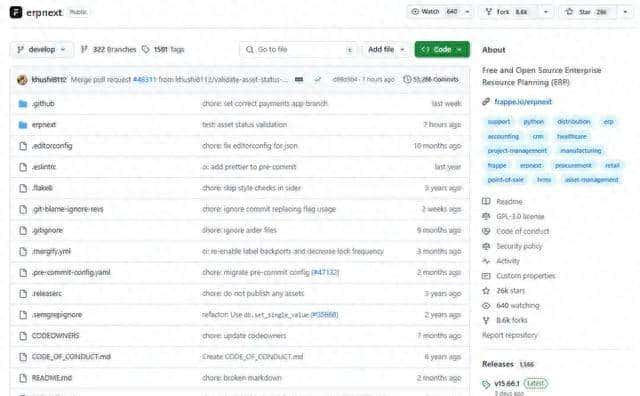
Task: Select the accounting topic tag
Action: [503, 136]
